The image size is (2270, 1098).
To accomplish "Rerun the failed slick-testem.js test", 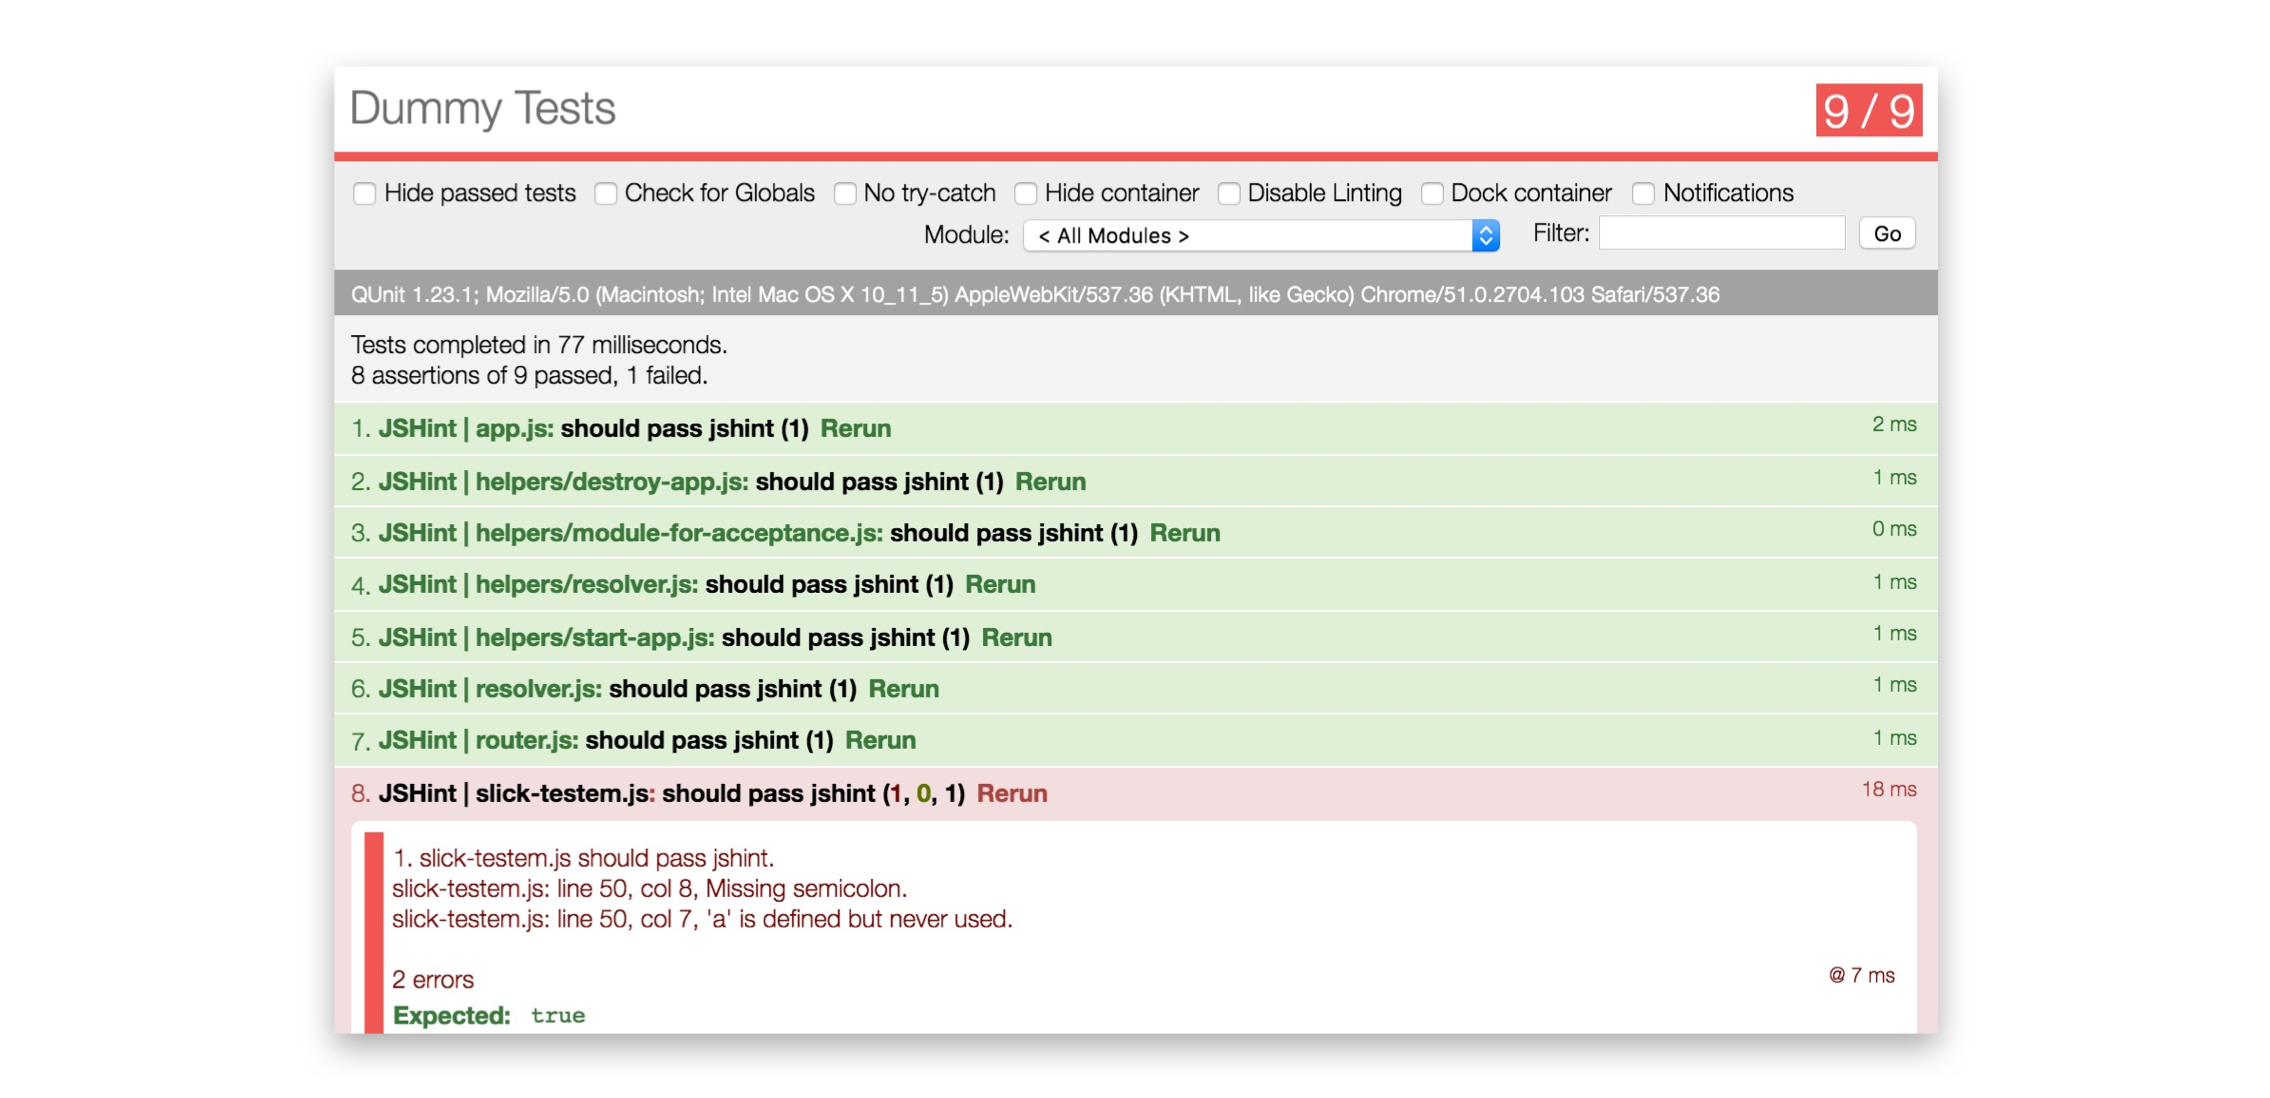I will click(1011, 793).
